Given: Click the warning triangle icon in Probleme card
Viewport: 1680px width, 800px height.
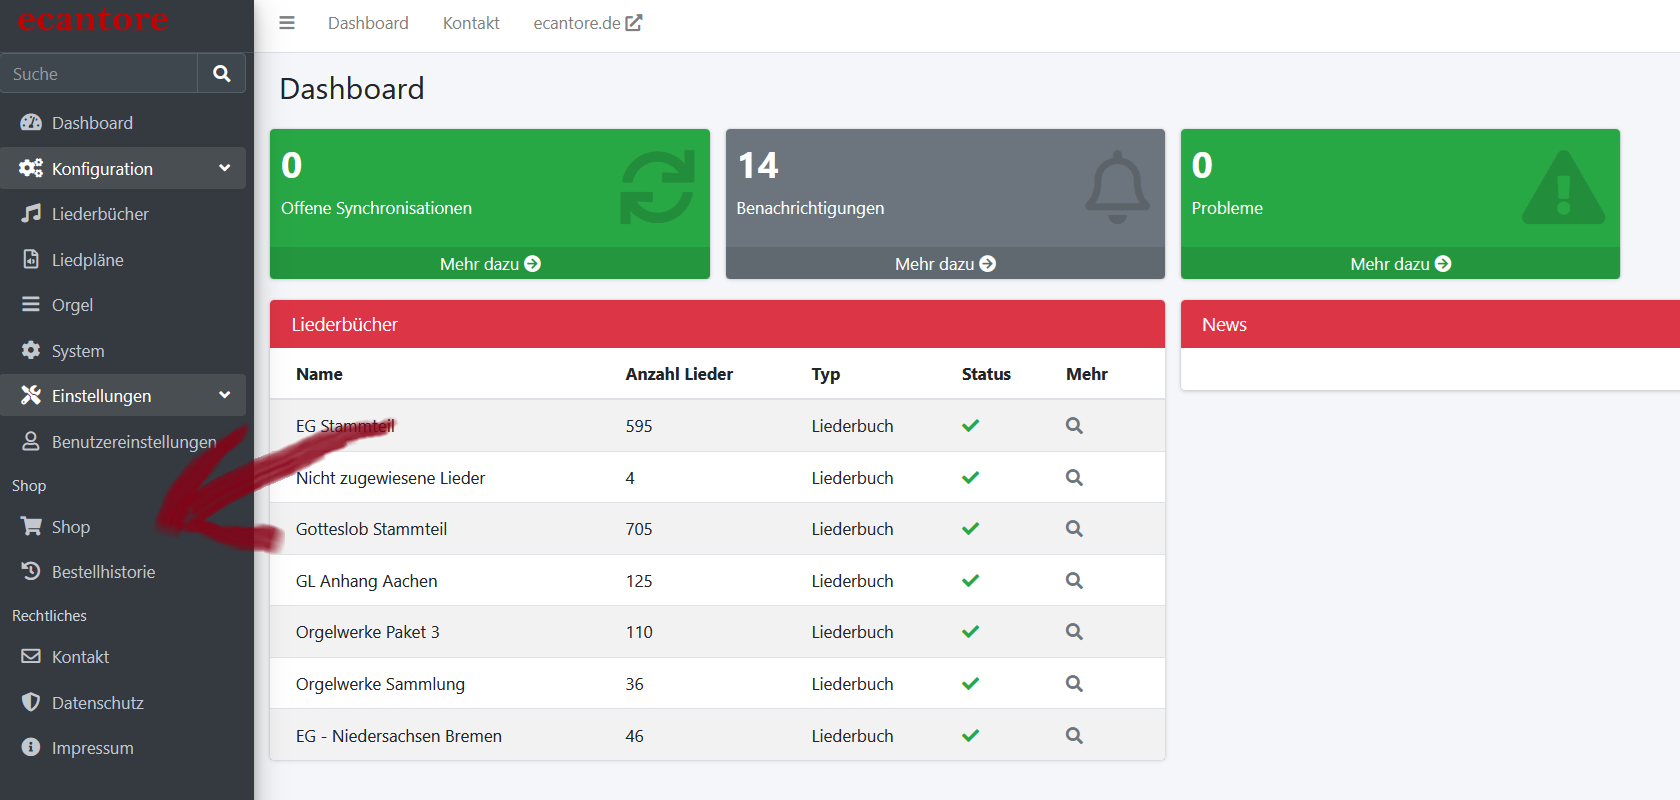Looking at the screenshot, I should 1564,187.
